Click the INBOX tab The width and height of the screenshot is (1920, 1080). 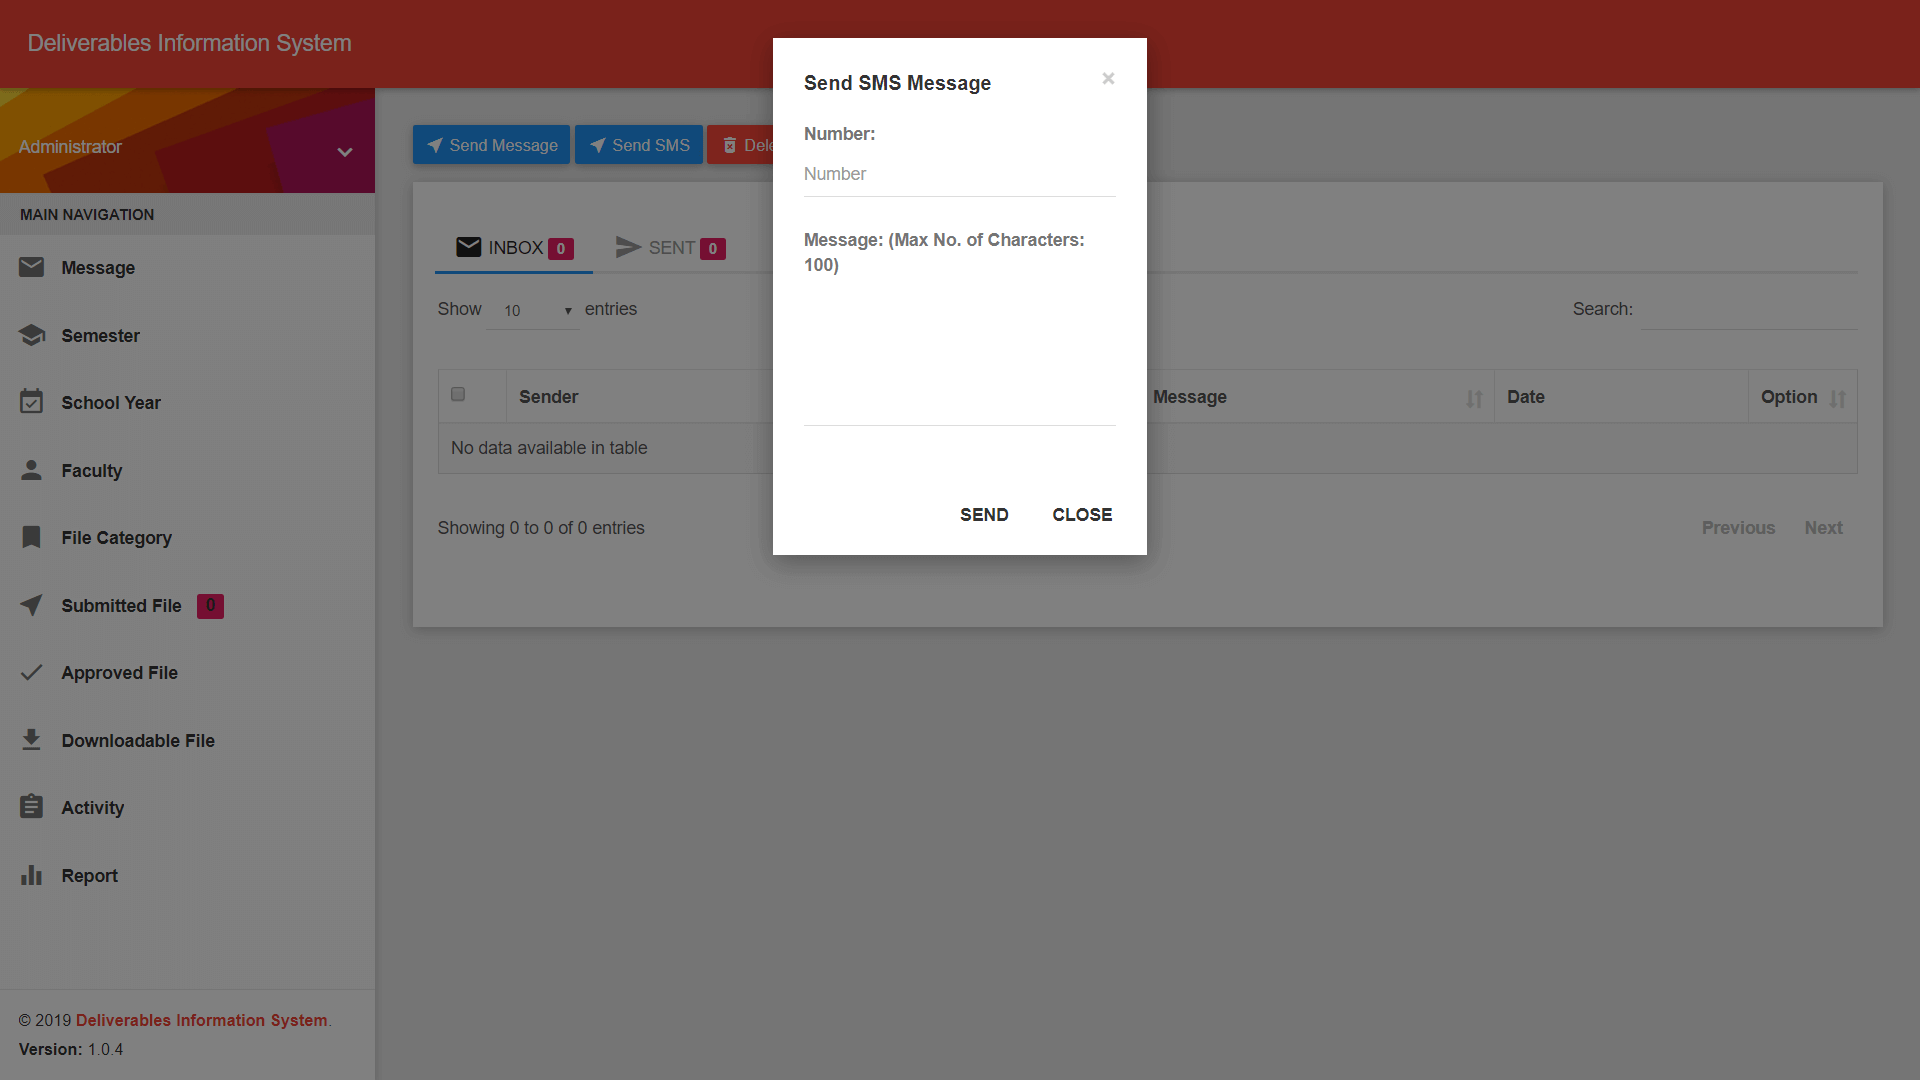point(514,247)
